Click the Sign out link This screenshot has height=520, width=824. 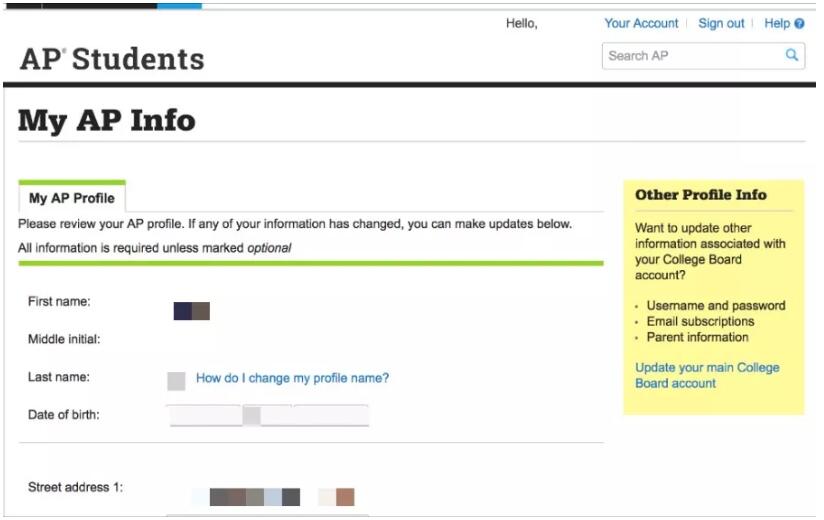point(720,24)
